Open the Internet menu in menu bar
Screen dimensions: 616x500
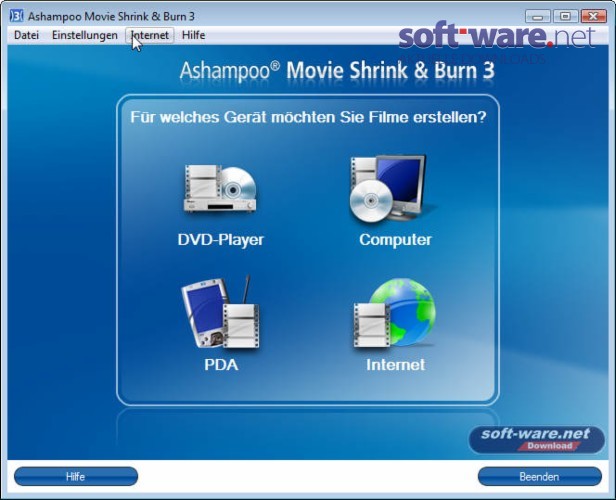click(x=150, y=35)
